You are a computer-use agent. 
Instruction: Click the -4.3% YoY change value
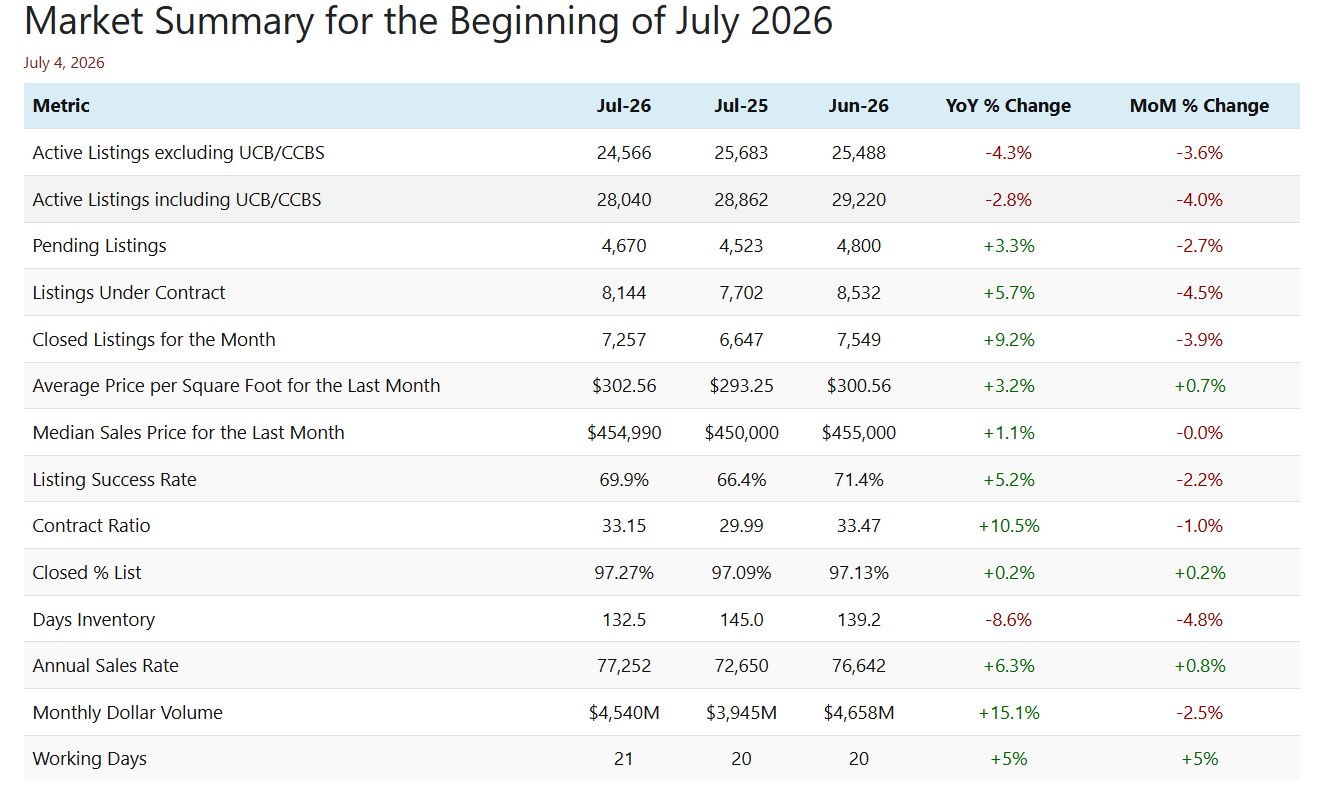tap(1008, 153)
